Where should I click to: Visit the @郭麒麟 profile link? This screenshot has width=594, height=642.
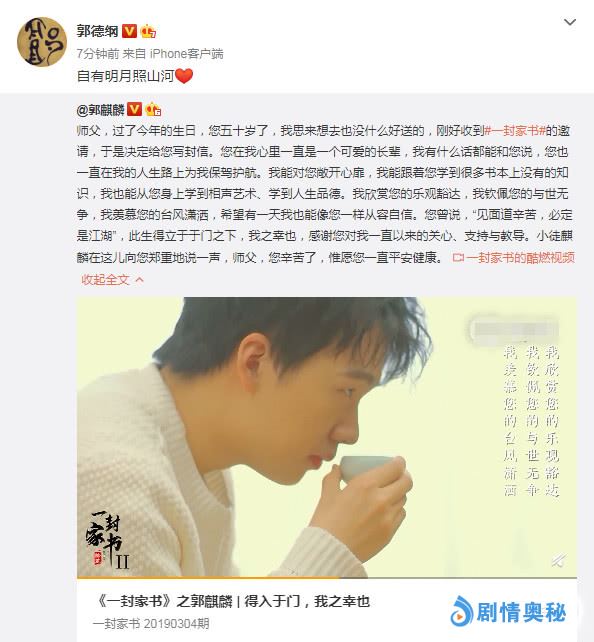tap(100, 110)
